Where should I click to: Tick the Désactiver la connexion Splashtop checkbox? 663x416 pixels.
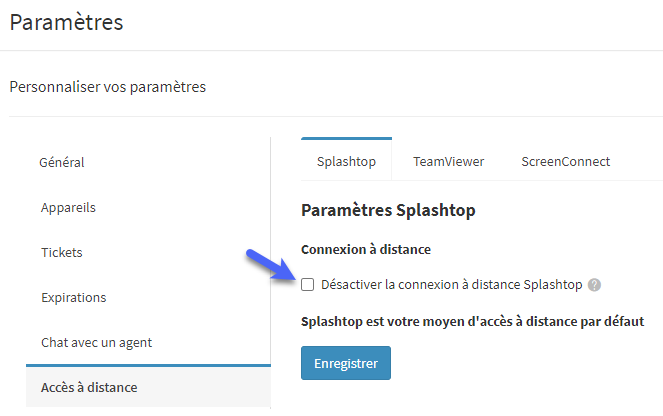(307, 285)
